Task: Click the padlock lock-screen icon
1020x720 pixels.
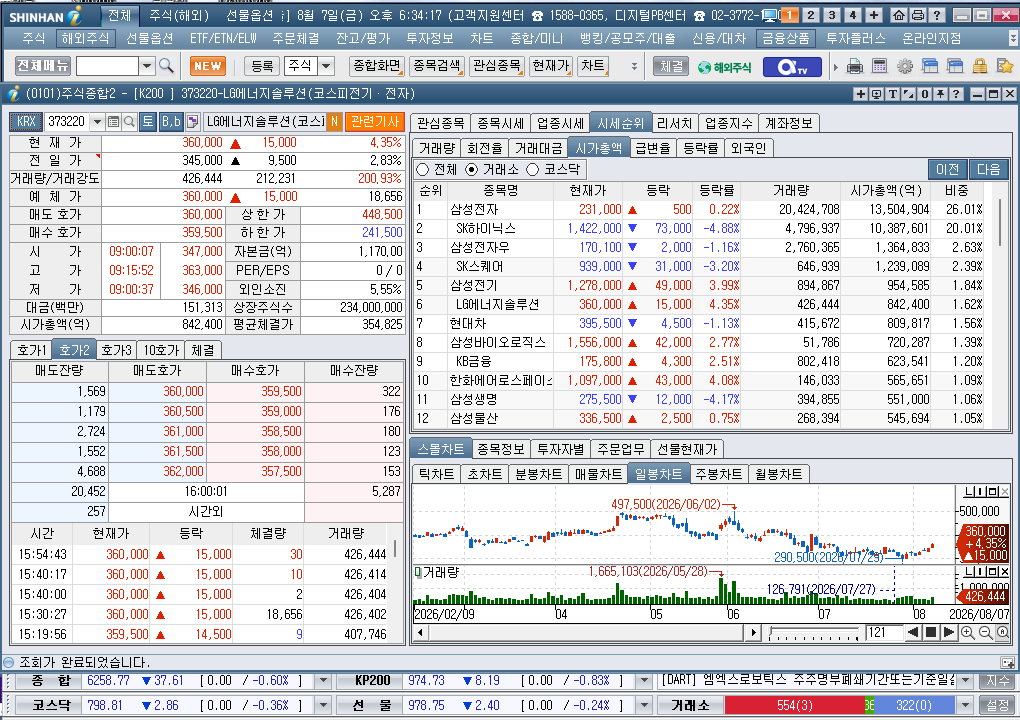Action: (980, 66)
